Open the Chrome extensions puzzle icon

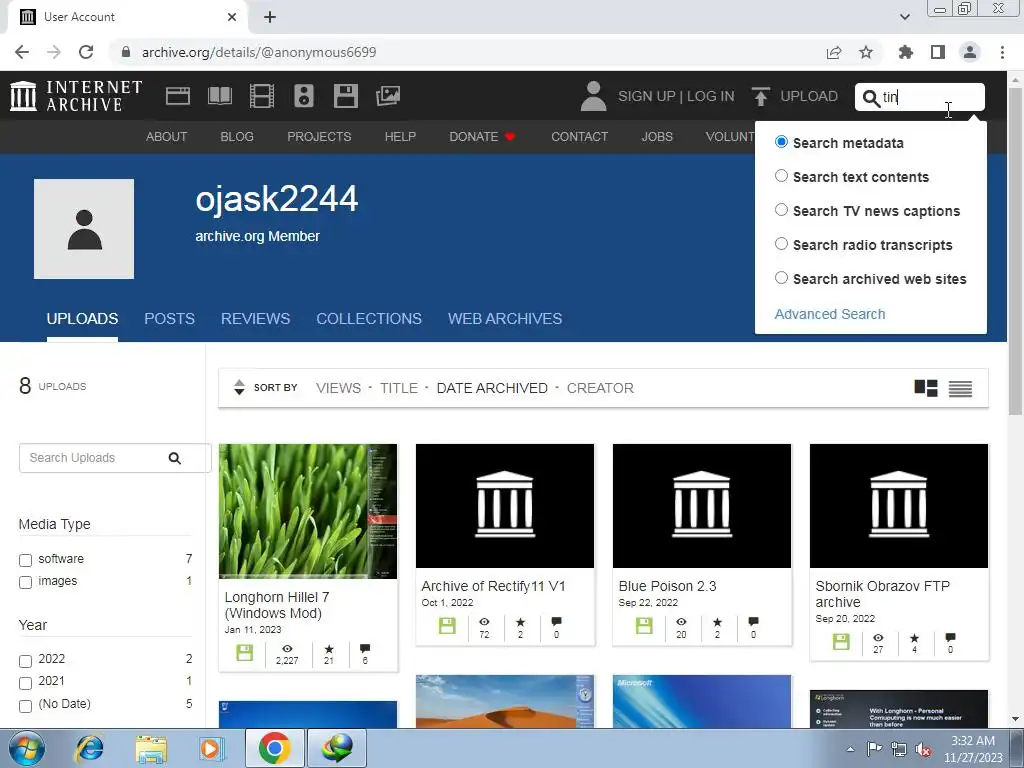point(905,52)
